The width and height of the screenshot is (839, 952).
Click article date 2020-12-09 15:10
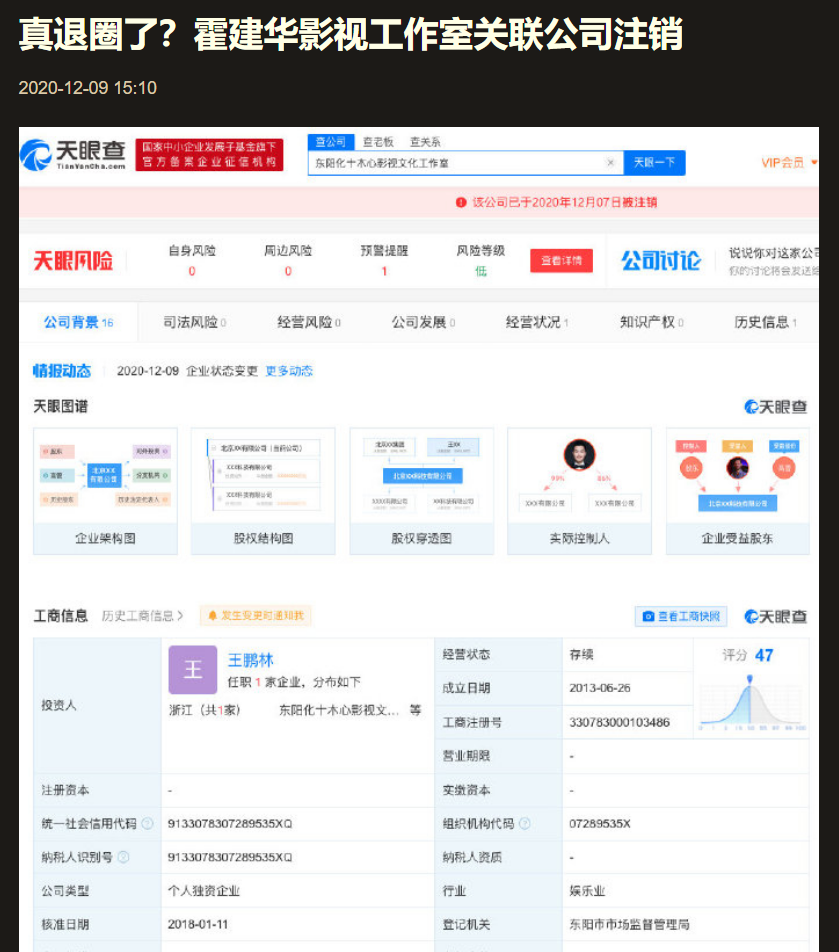[x=87, y=88]
